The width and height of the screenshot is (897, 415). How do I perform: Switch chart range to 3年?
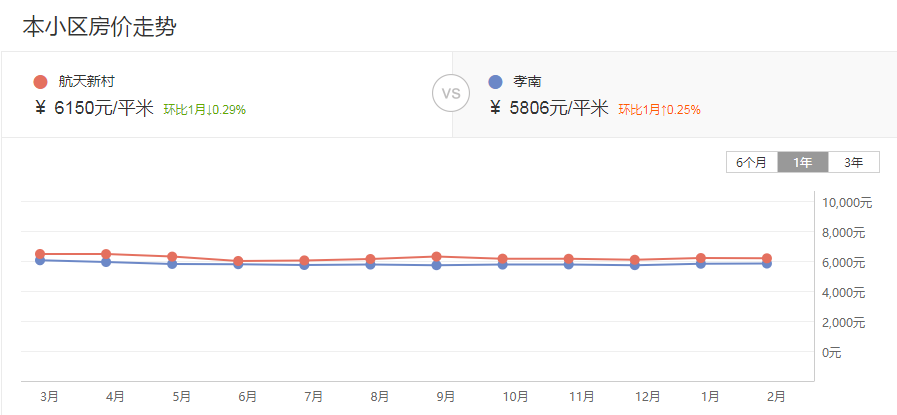pos(853,162)
